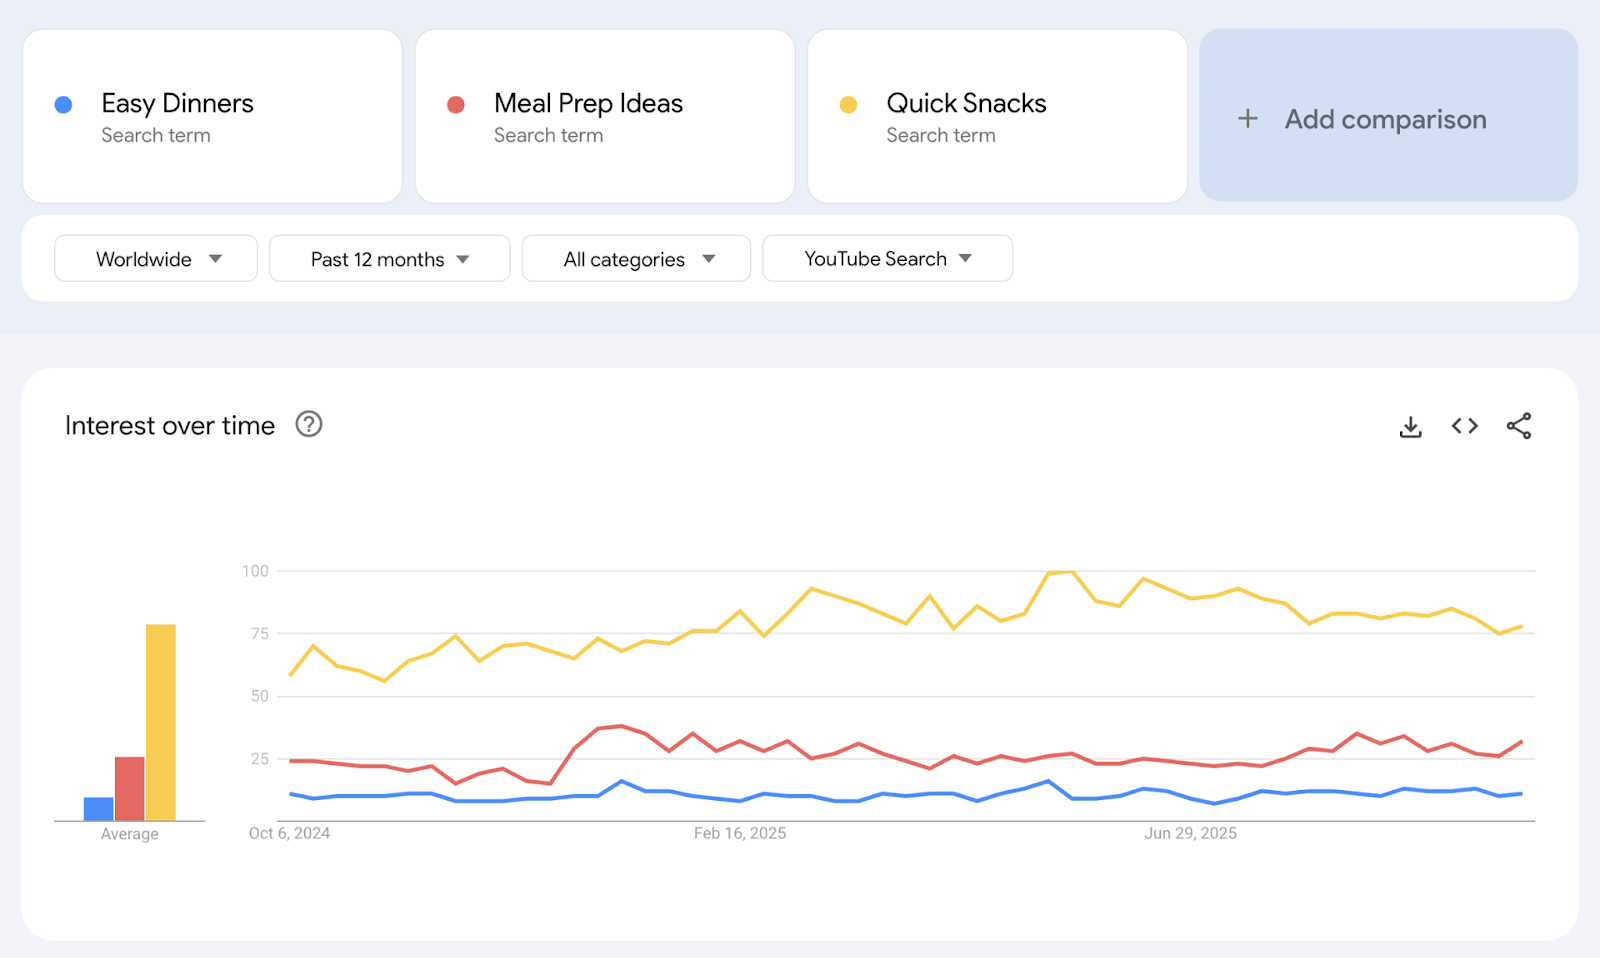This screenshot has width=1600, height=958.
Task: Download the Interest over time data
Action: point(1410,427)
